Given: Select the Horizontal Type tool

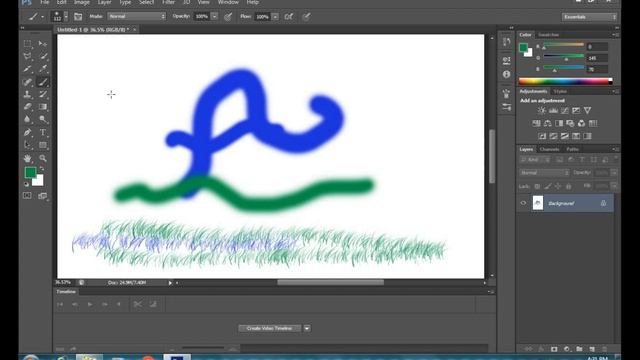Looking at the screenshot, I should (x=42, y=132).
